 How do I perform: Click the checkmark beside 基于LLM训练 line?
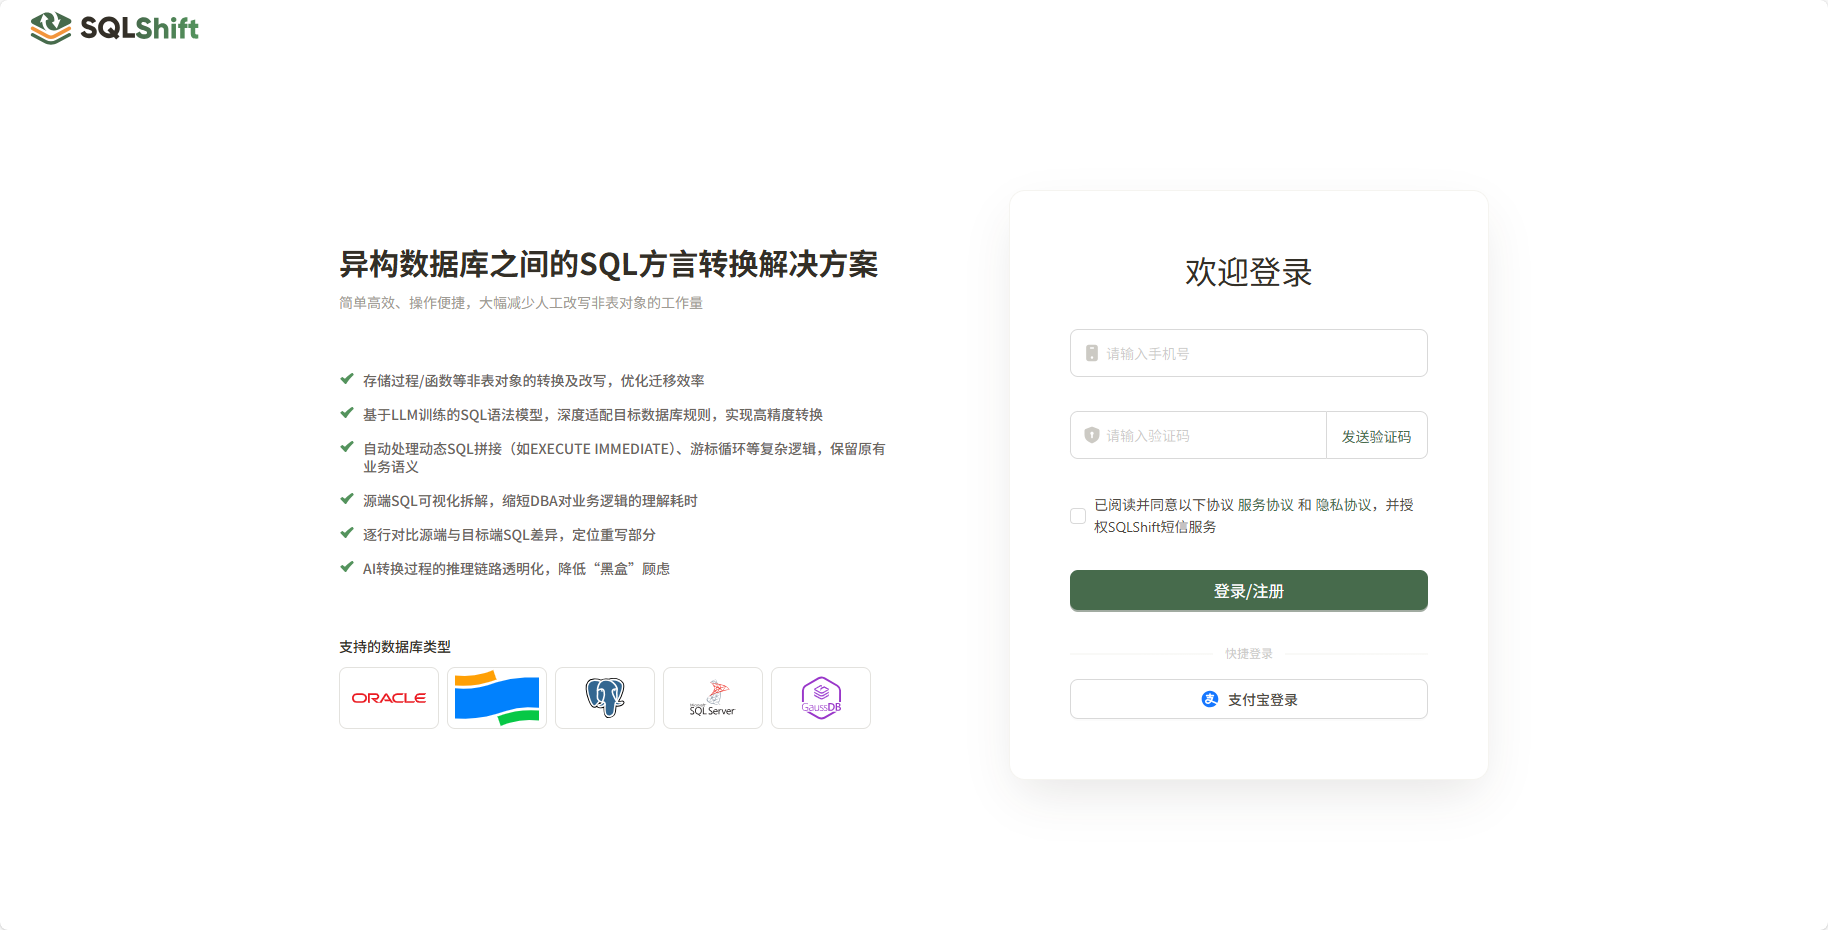click(347, 413)
